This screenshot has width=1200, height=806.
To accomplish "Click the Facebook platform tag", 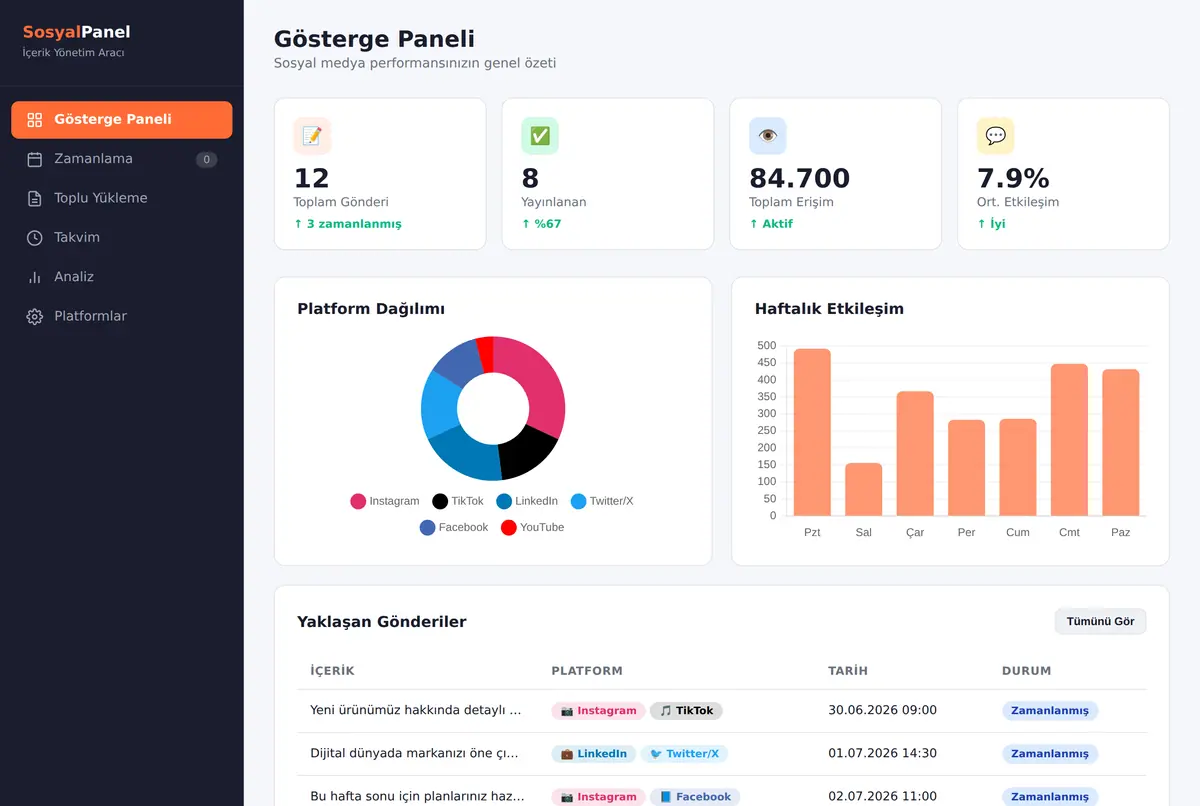I will 695,797.
